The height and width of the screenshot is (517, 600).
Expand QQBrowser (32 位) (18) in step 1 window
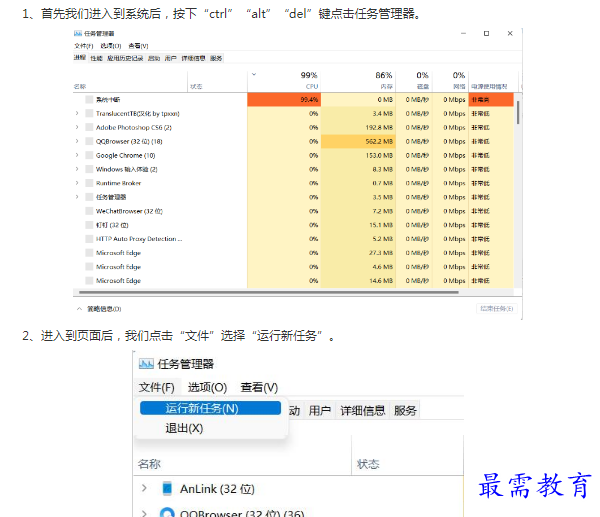click(x=77, y=141)
